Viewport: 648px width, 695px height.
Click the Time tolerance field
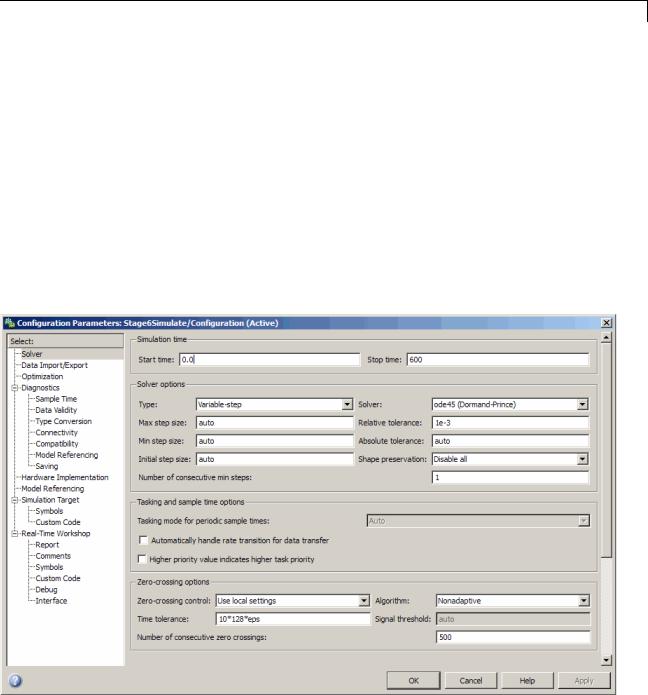click(x=293, y=619)
